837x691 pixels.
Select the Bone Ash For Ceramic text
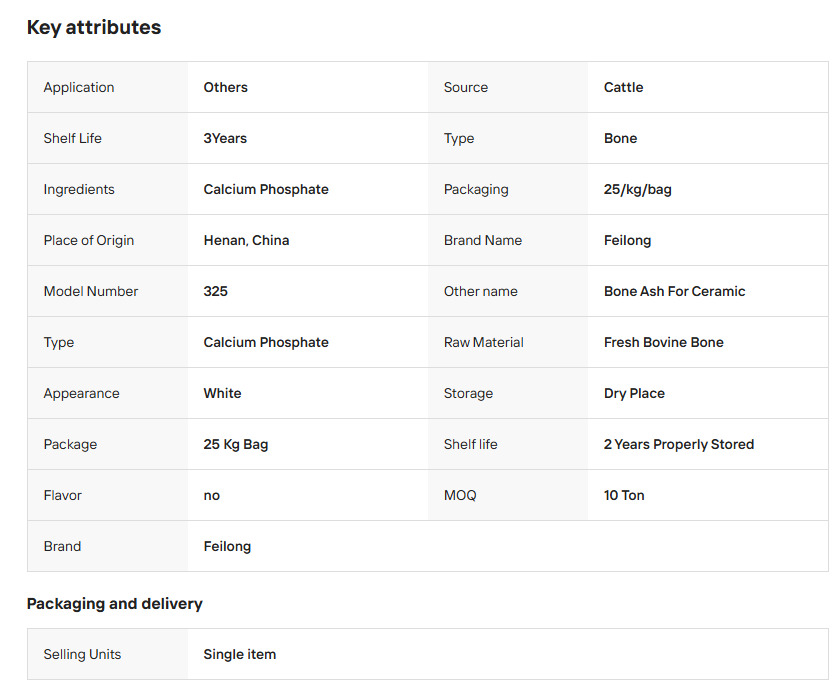674,291
